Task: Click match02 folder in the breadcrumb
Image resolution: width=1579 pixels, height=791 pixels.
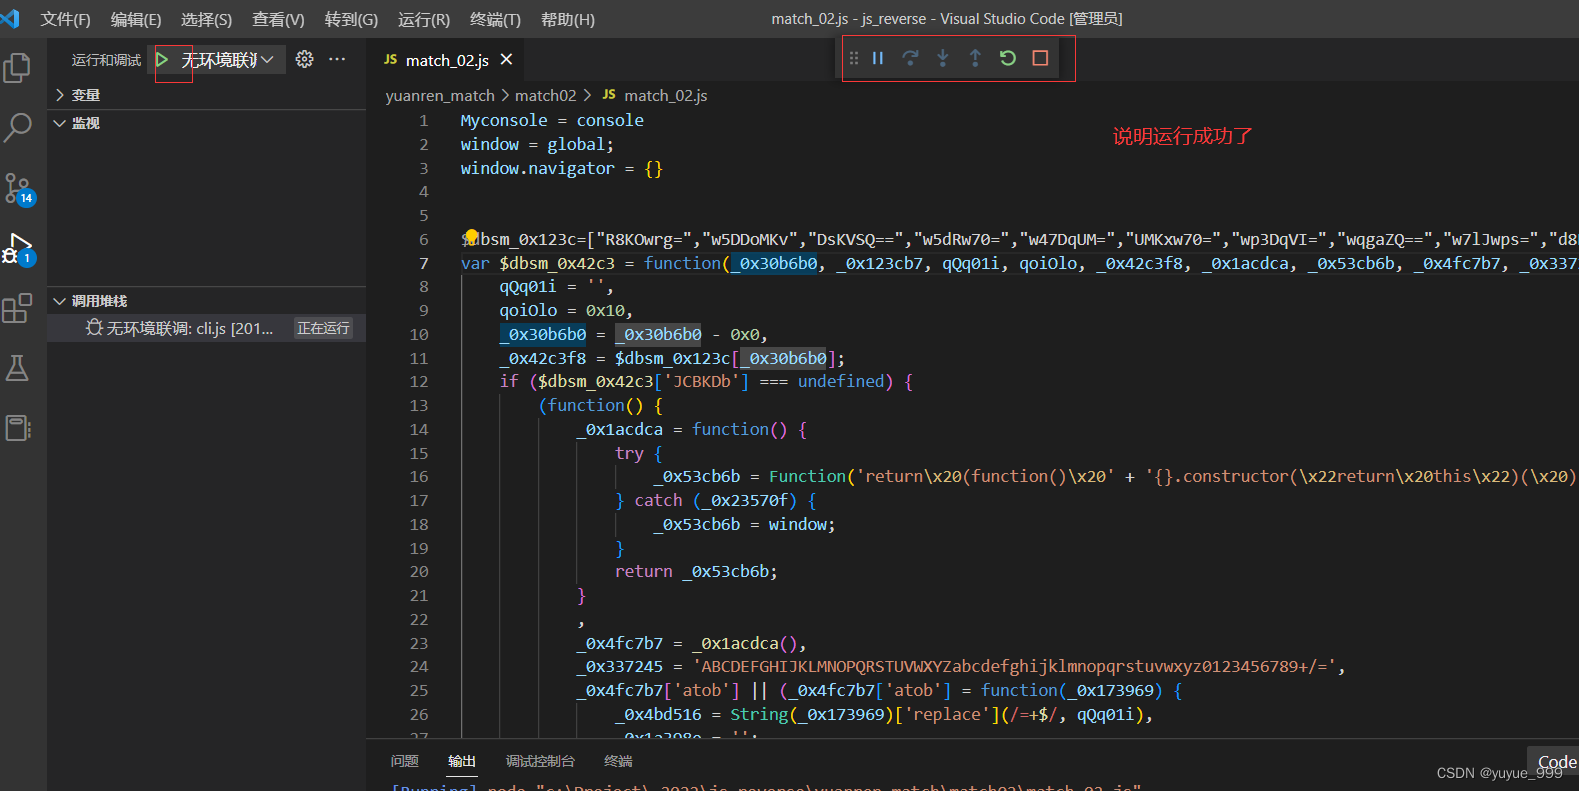Action: click(x=545, y=95)
